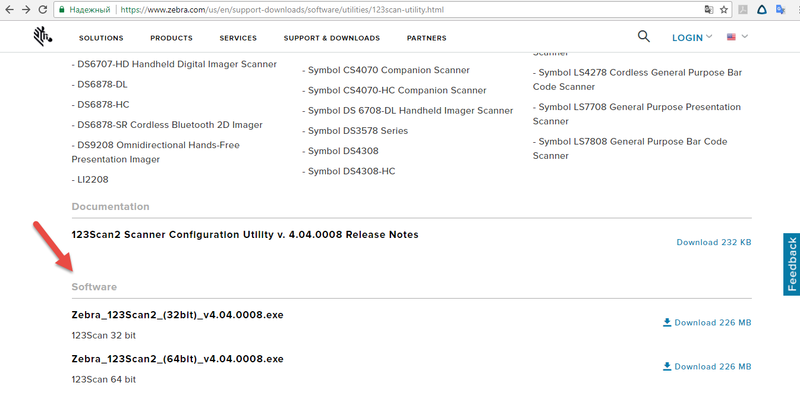
Task: Click 'Symbol LS7808 General Purpose Bar Code Scanner'
Action: [x=630, y=149]
